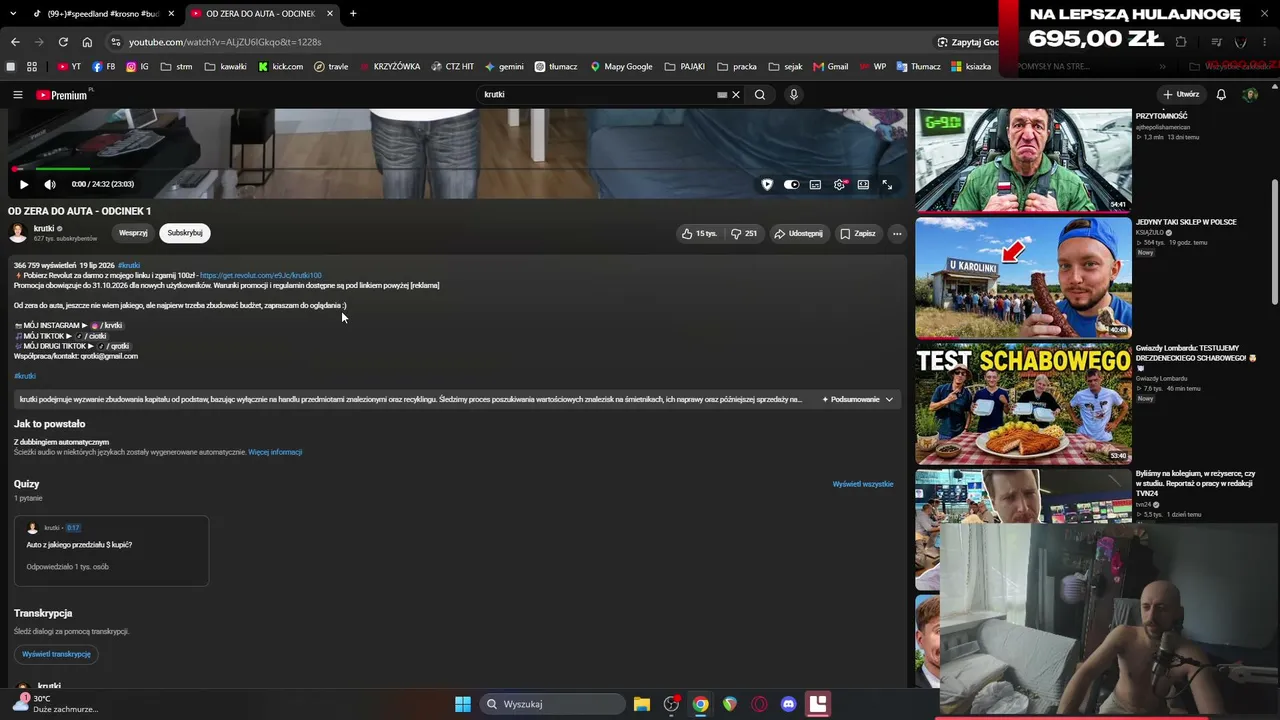The image size is (1280, 720).
Task: Subscribe via the Subskrybuj button
Action: click(x=185, y=233)
